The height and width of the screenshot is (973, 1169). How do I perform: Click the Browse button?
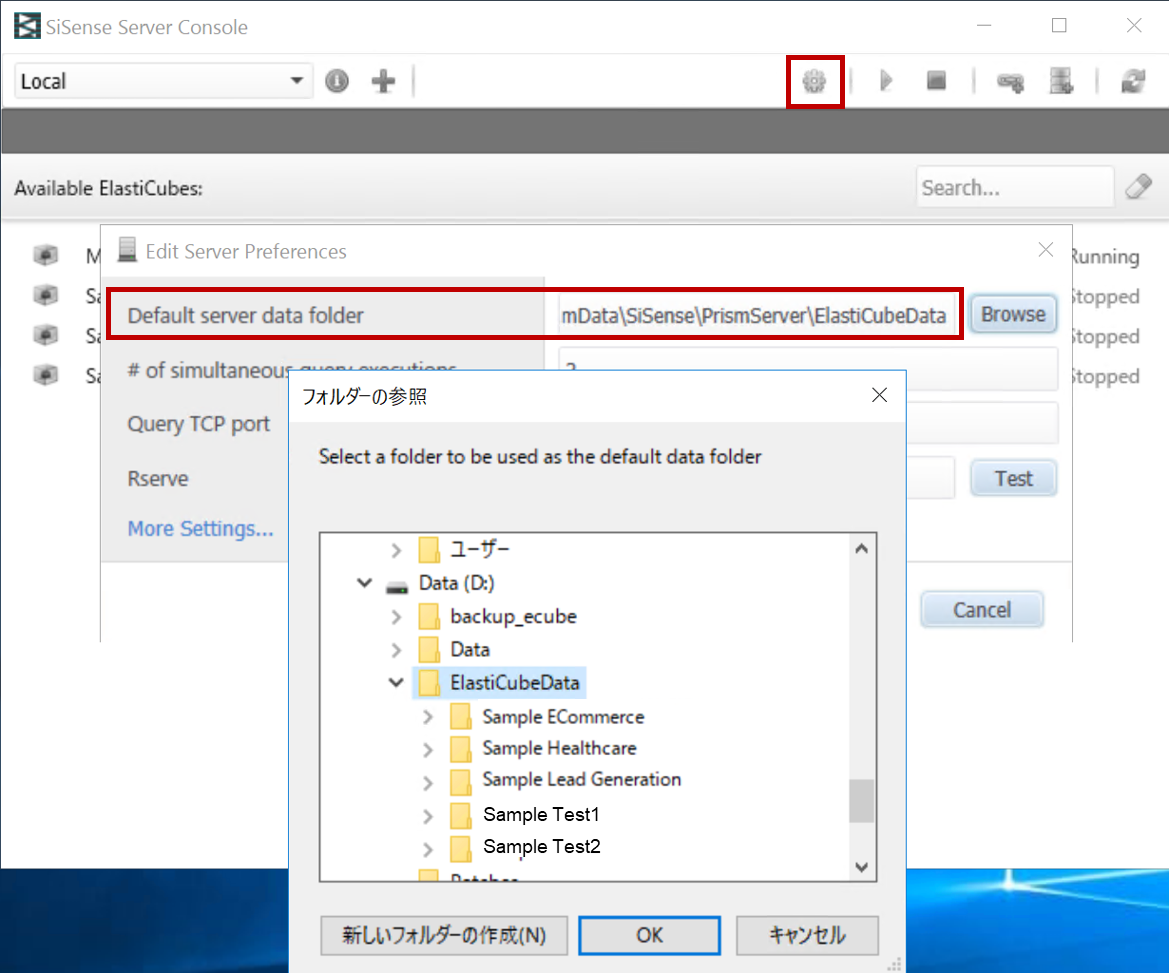pos(1012,314)
